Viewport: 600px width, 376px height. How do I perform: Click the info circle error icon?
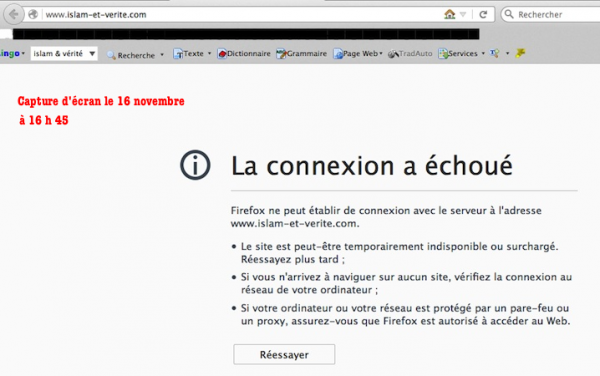coord(195,165)
